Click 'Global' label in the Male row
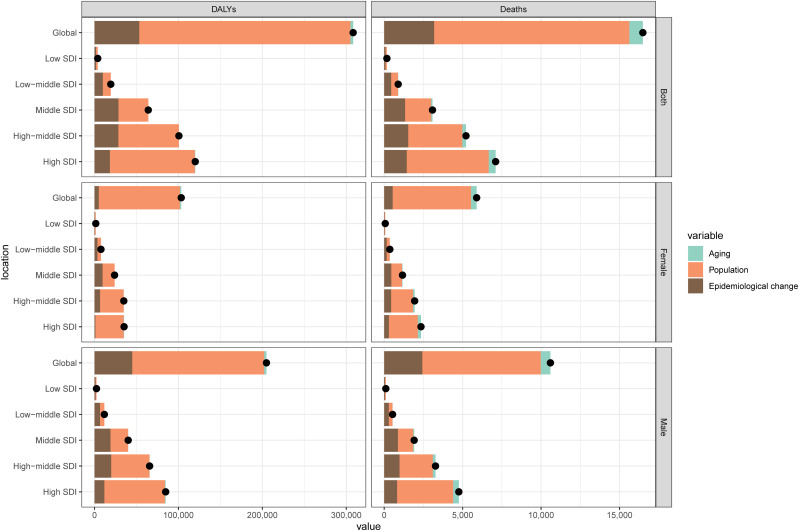 tap(64, 363)
